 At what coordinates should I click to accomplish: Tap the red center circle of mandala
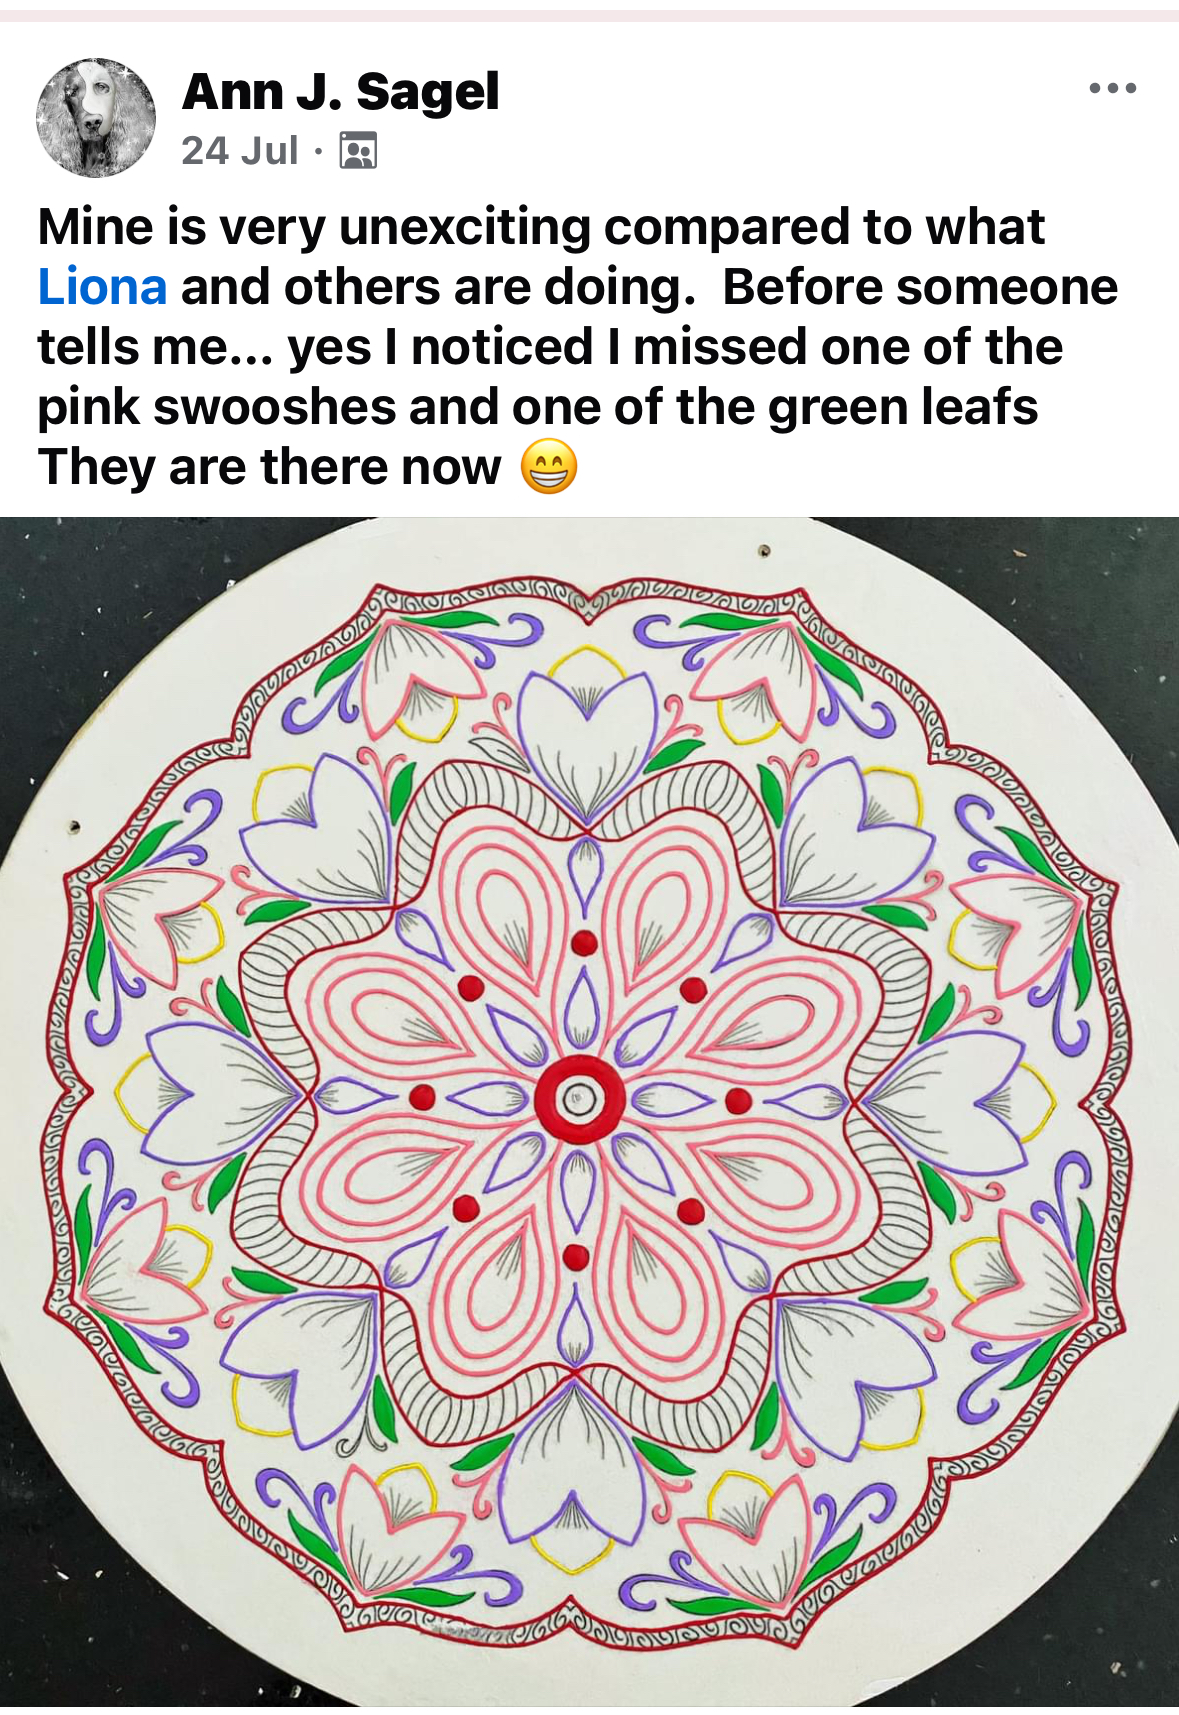[579, 1098]
